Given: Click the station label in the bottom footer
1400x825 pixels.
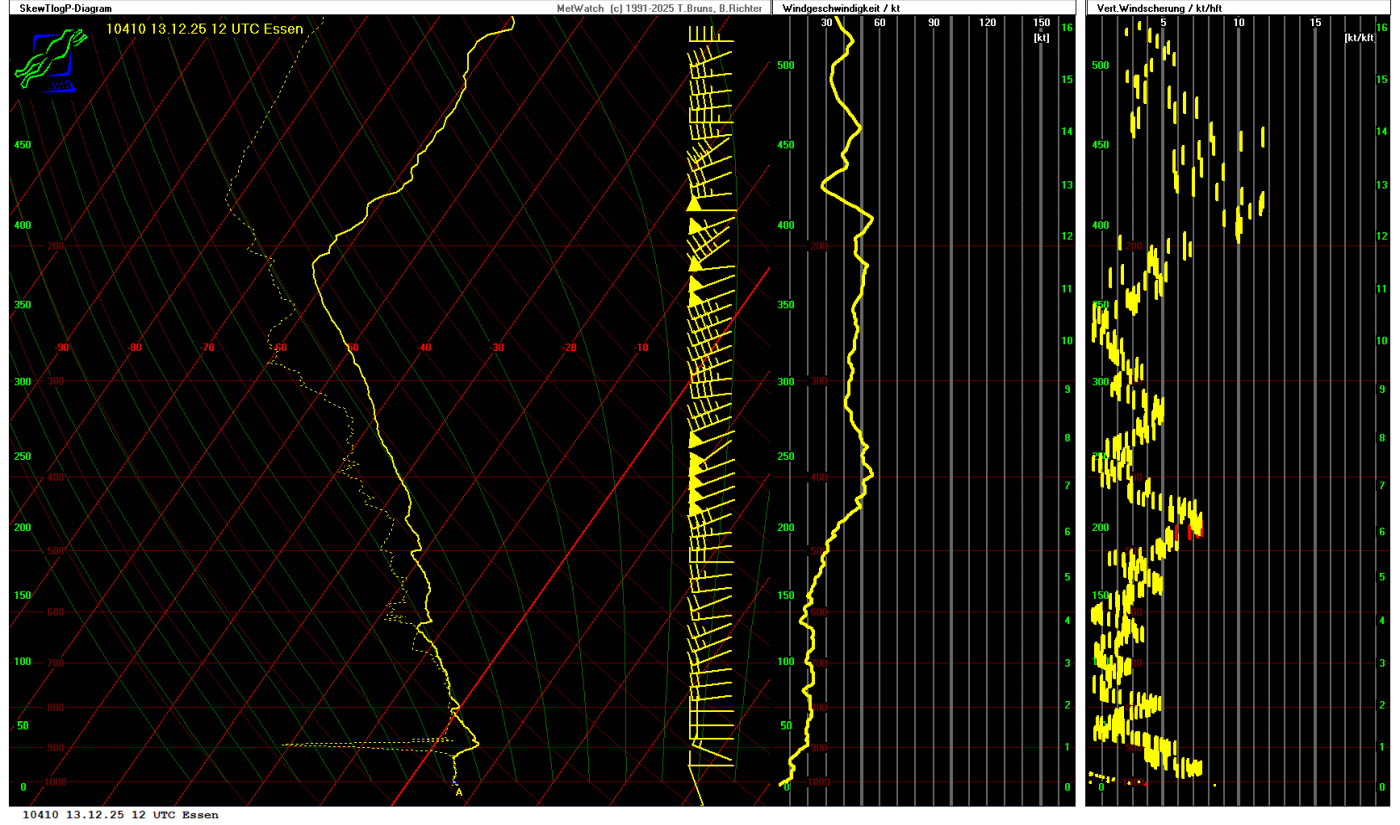Looking at the screenshot, I should (120, 815).
